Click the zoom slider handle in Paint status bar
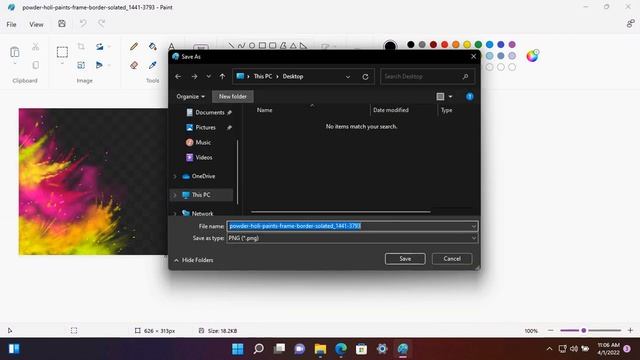This screenshot has height=360, width=640. 584,330
